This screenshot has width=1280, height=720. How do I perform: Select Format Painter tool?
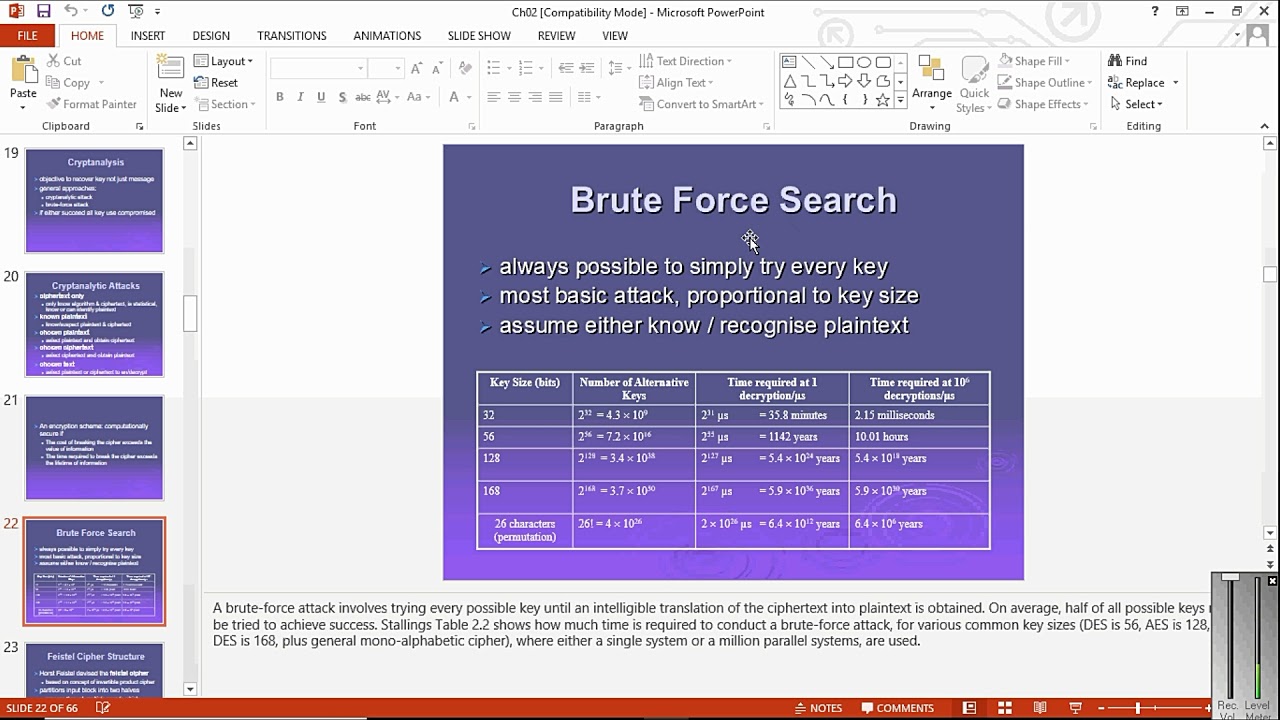[x=91, y=104]
